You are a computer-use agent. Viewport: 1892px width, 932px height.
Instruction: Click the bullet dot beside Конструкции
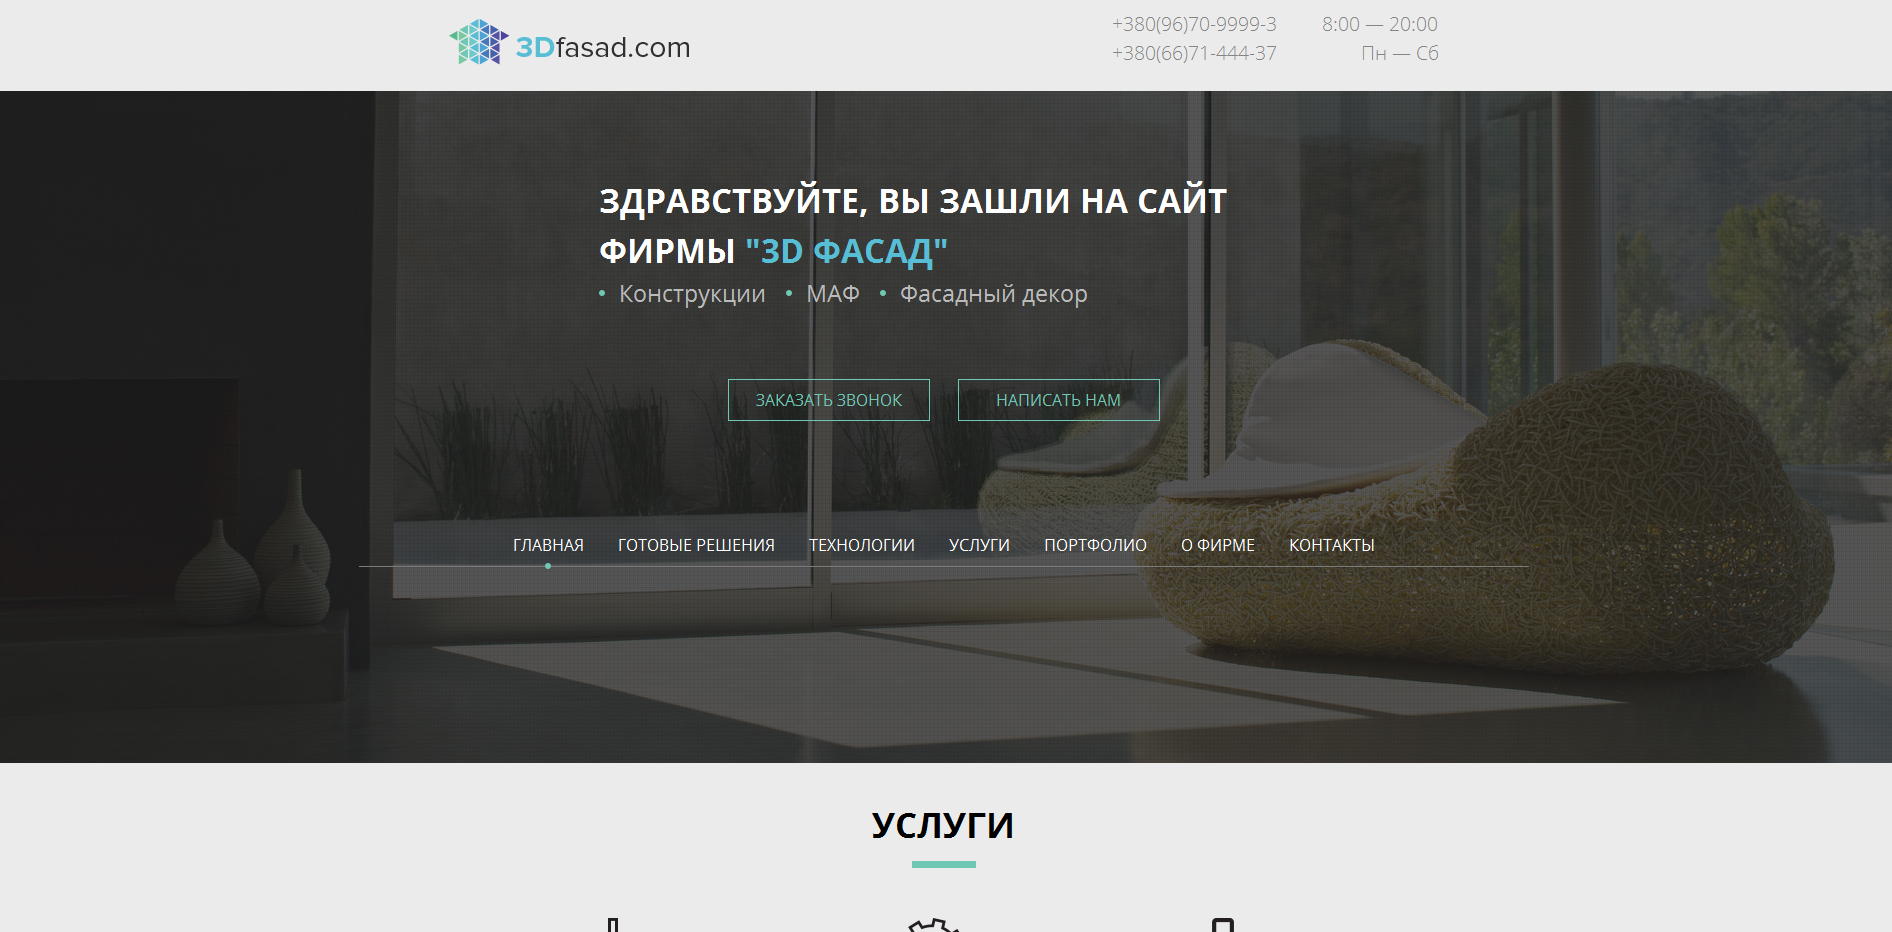(x=600, y=294)
